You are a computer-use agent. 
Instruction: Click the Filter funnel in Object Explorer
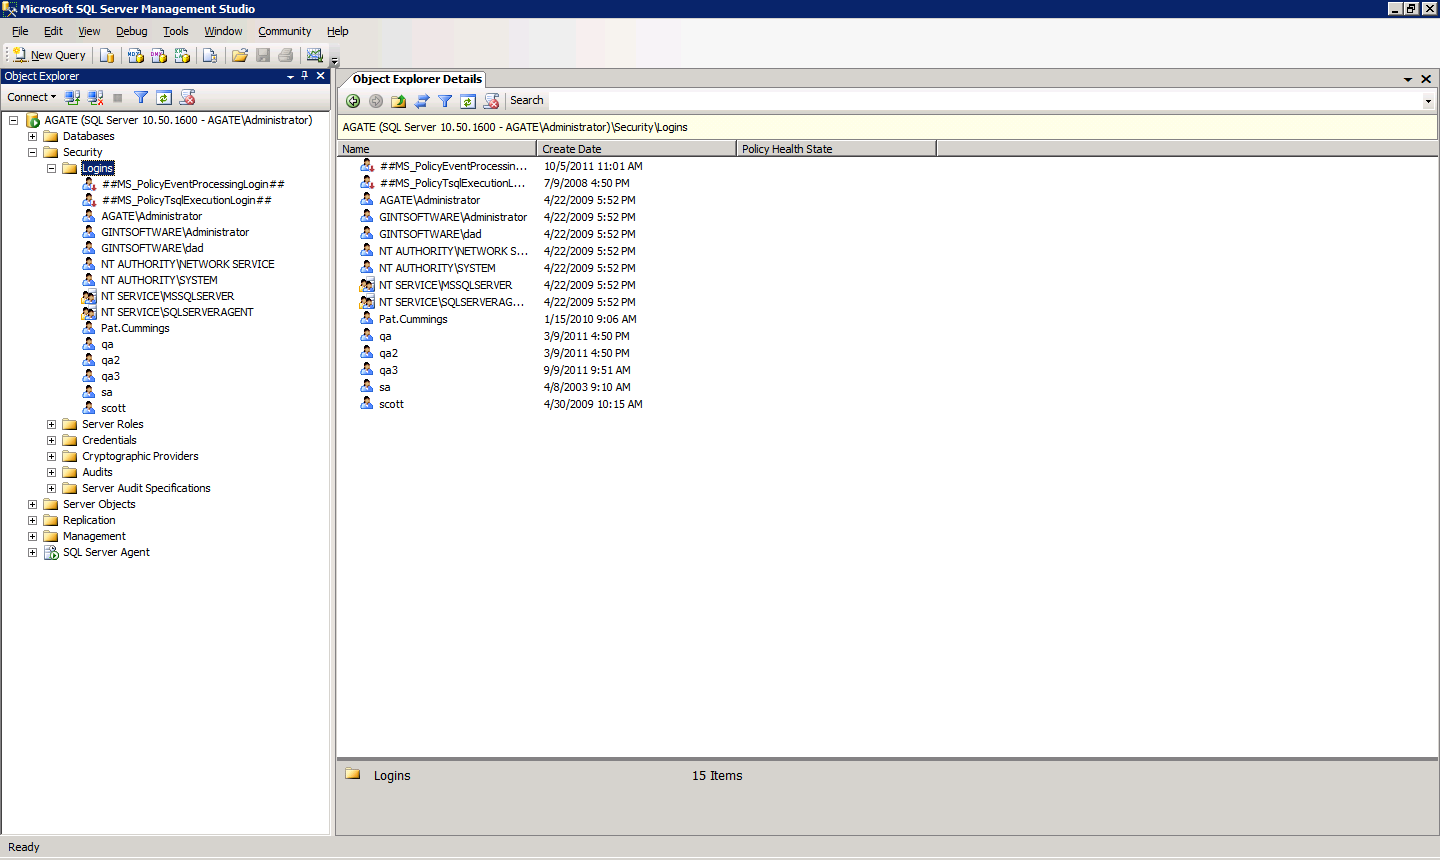[141, 97]
